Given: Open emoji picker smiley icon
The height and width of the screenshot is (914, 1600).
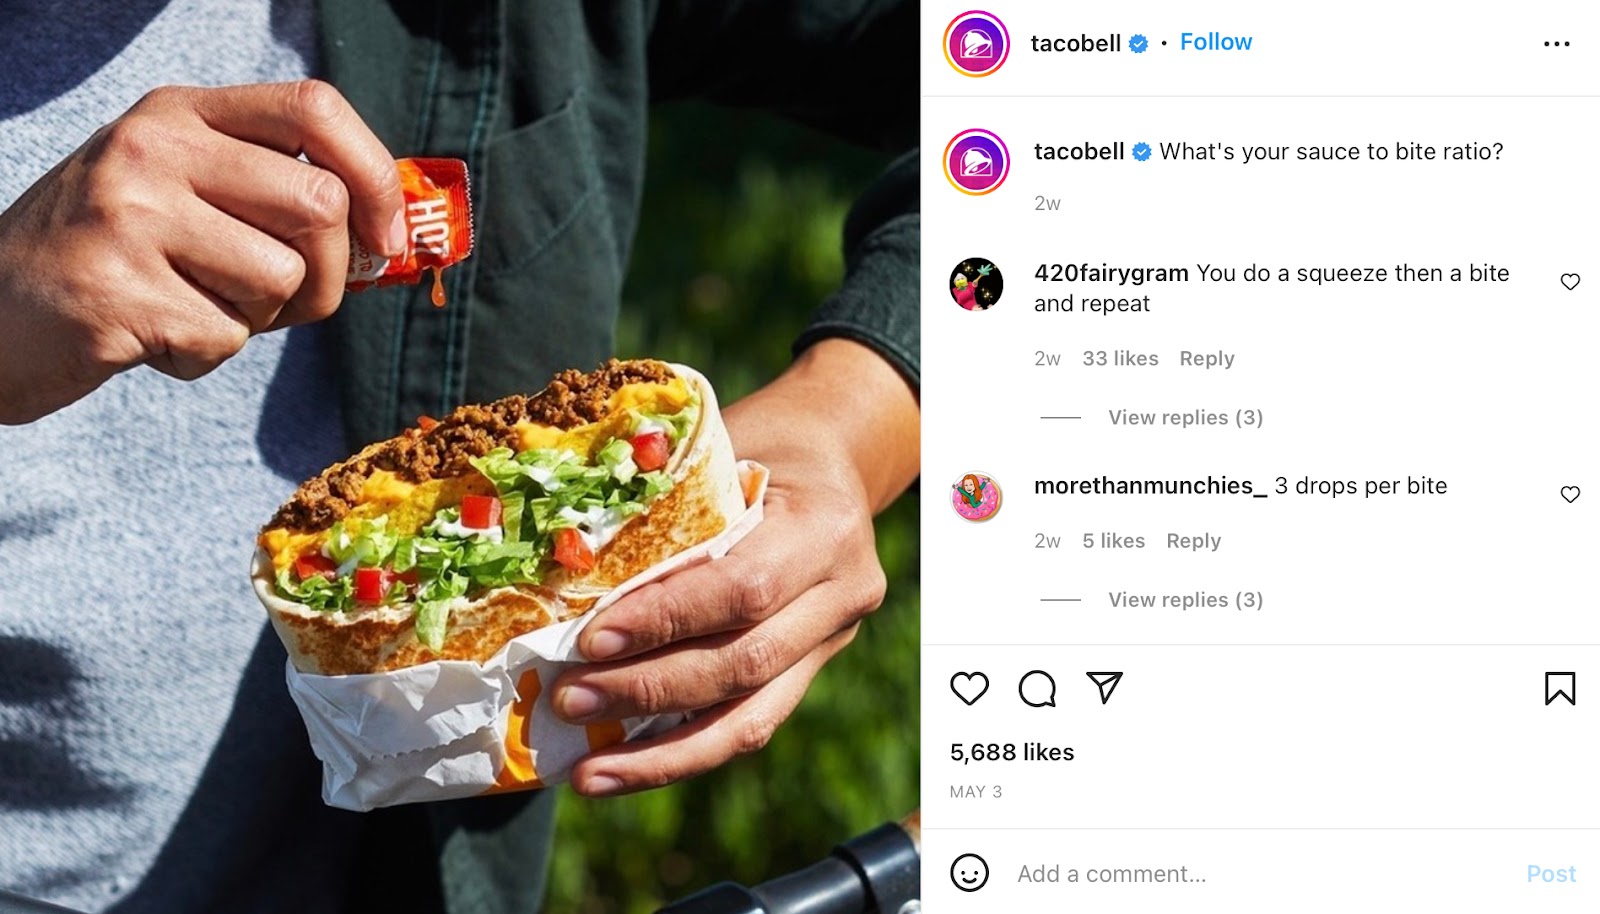Looking at the screenshot, I should (x=969, y=873).
